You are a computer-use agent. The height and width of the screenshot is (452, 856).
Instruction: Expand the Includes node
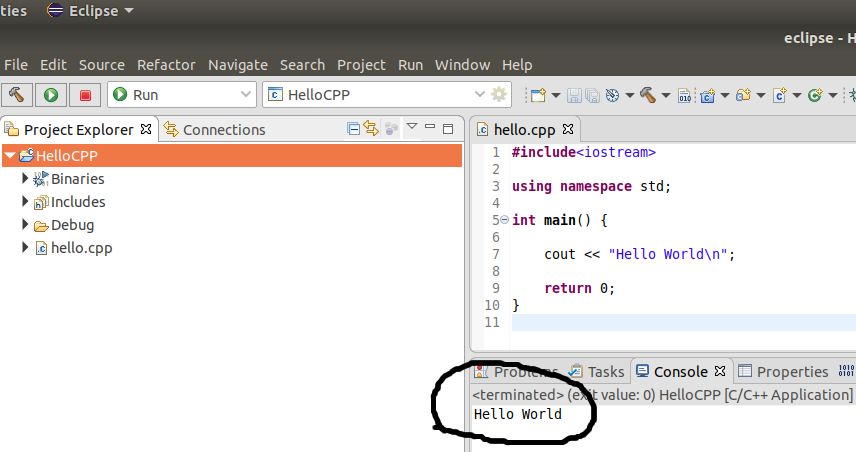point(25,201)
